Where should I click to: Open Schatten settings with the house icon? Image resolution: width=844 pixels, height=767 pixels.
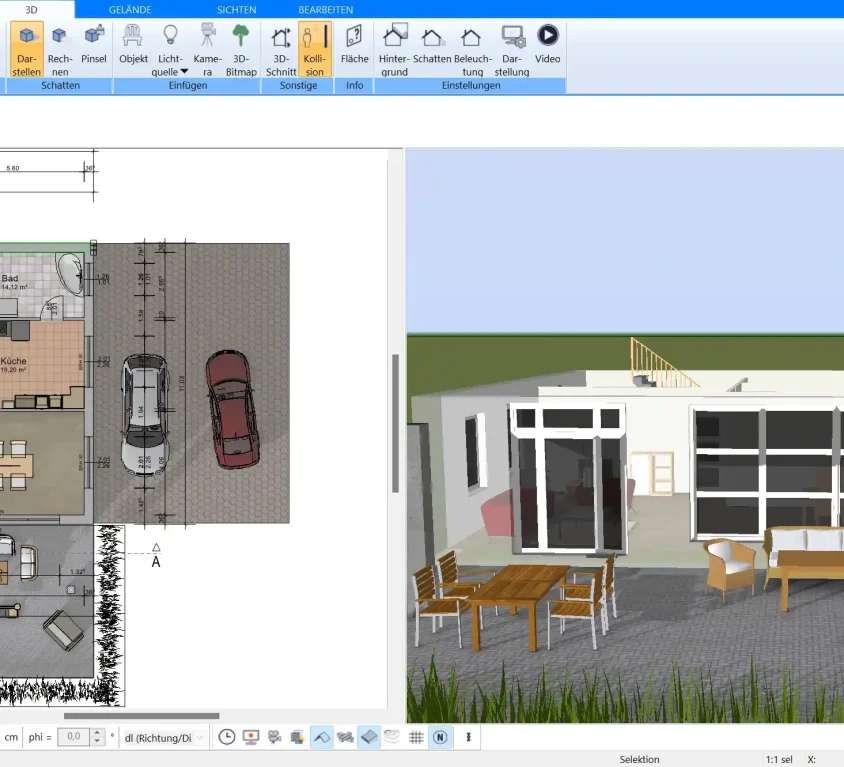click(x=432, y=44)
